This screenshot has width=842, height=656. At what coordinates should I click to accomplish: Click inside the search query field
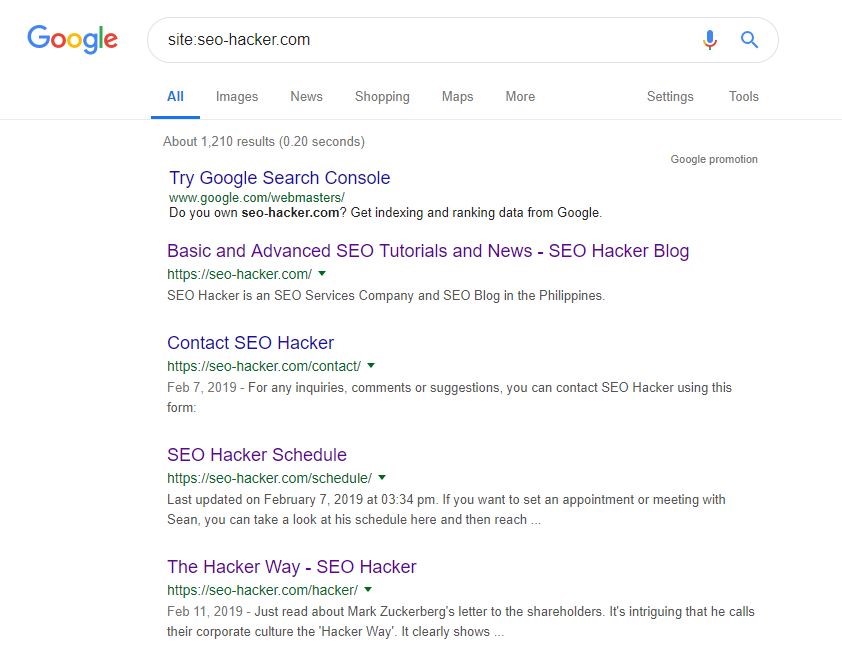(420, 40)
